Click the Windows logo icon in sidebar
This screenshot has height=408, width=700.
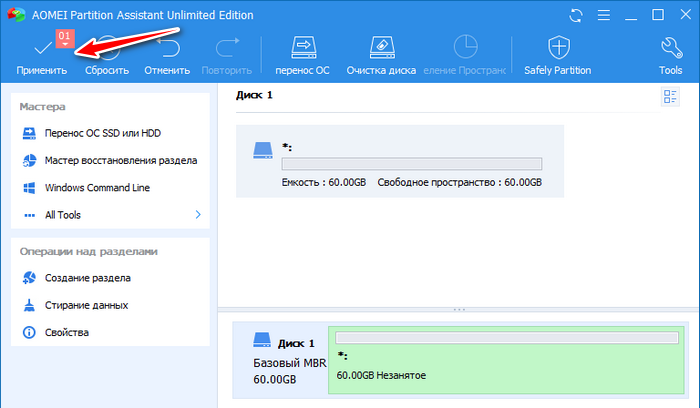tap(29, 188)
